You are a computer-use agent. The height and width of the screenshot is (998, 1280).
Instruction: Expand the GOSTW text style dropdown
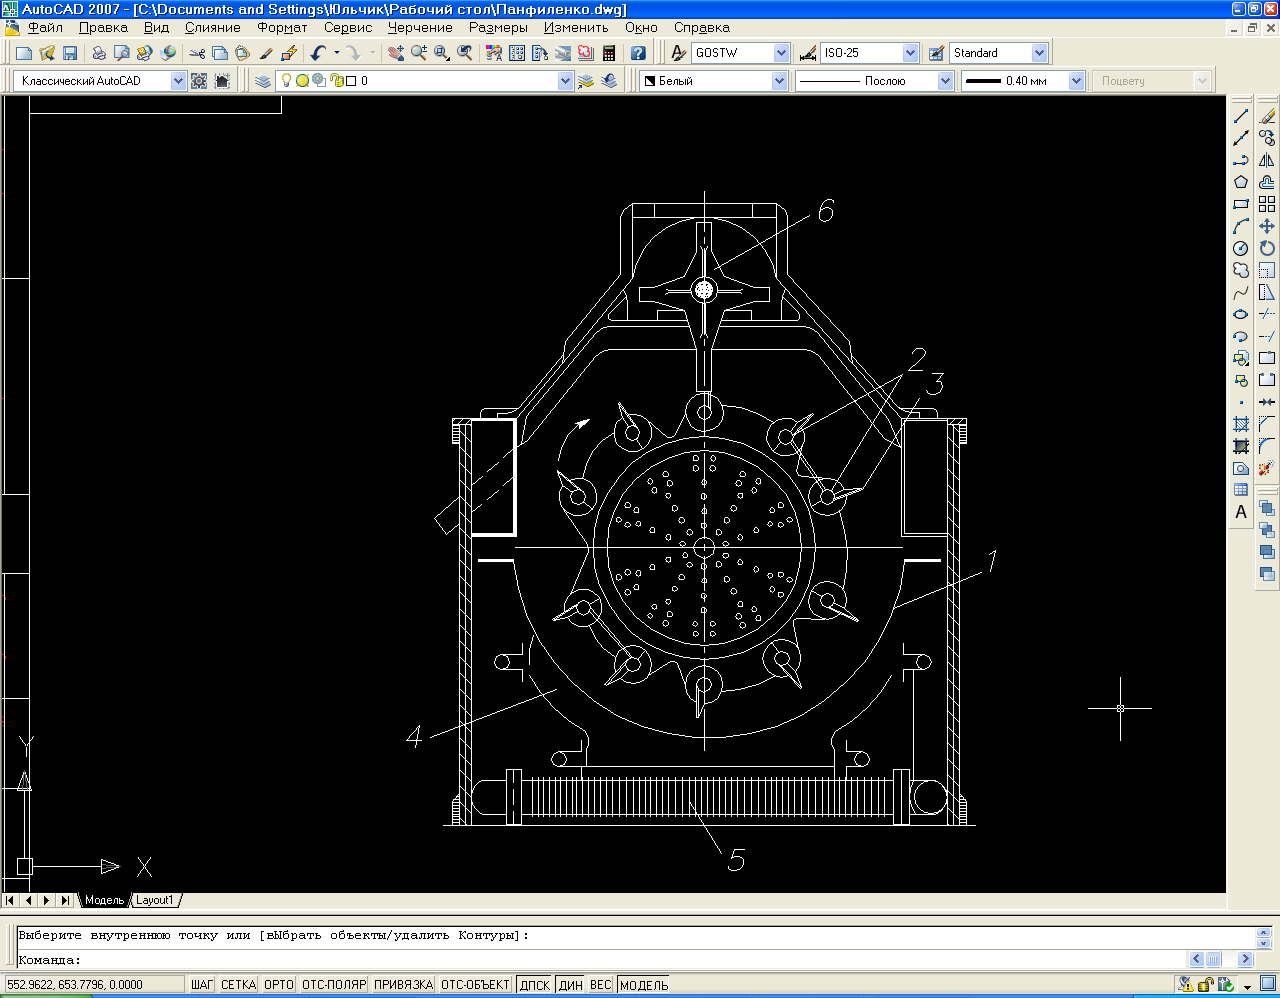click(x=781, y=53)
